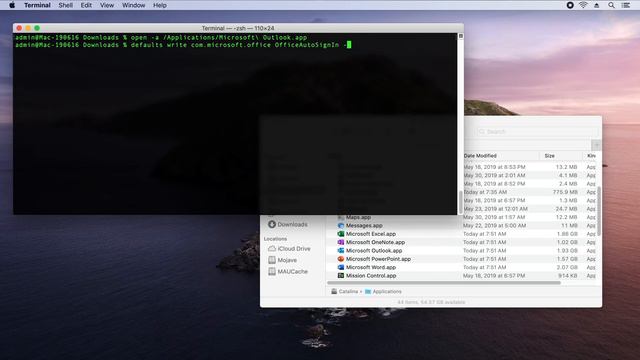This screenshot has width=640, height=360.
Task: Click the Finder horizontal scrollbar
Action: pos(444,282)
